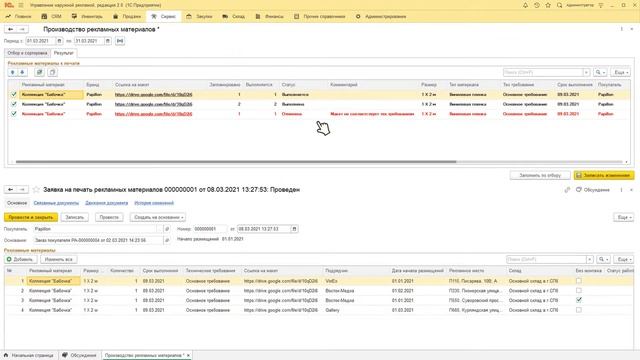
Task: Click Записать изменения button
Action: click(604, 175)
